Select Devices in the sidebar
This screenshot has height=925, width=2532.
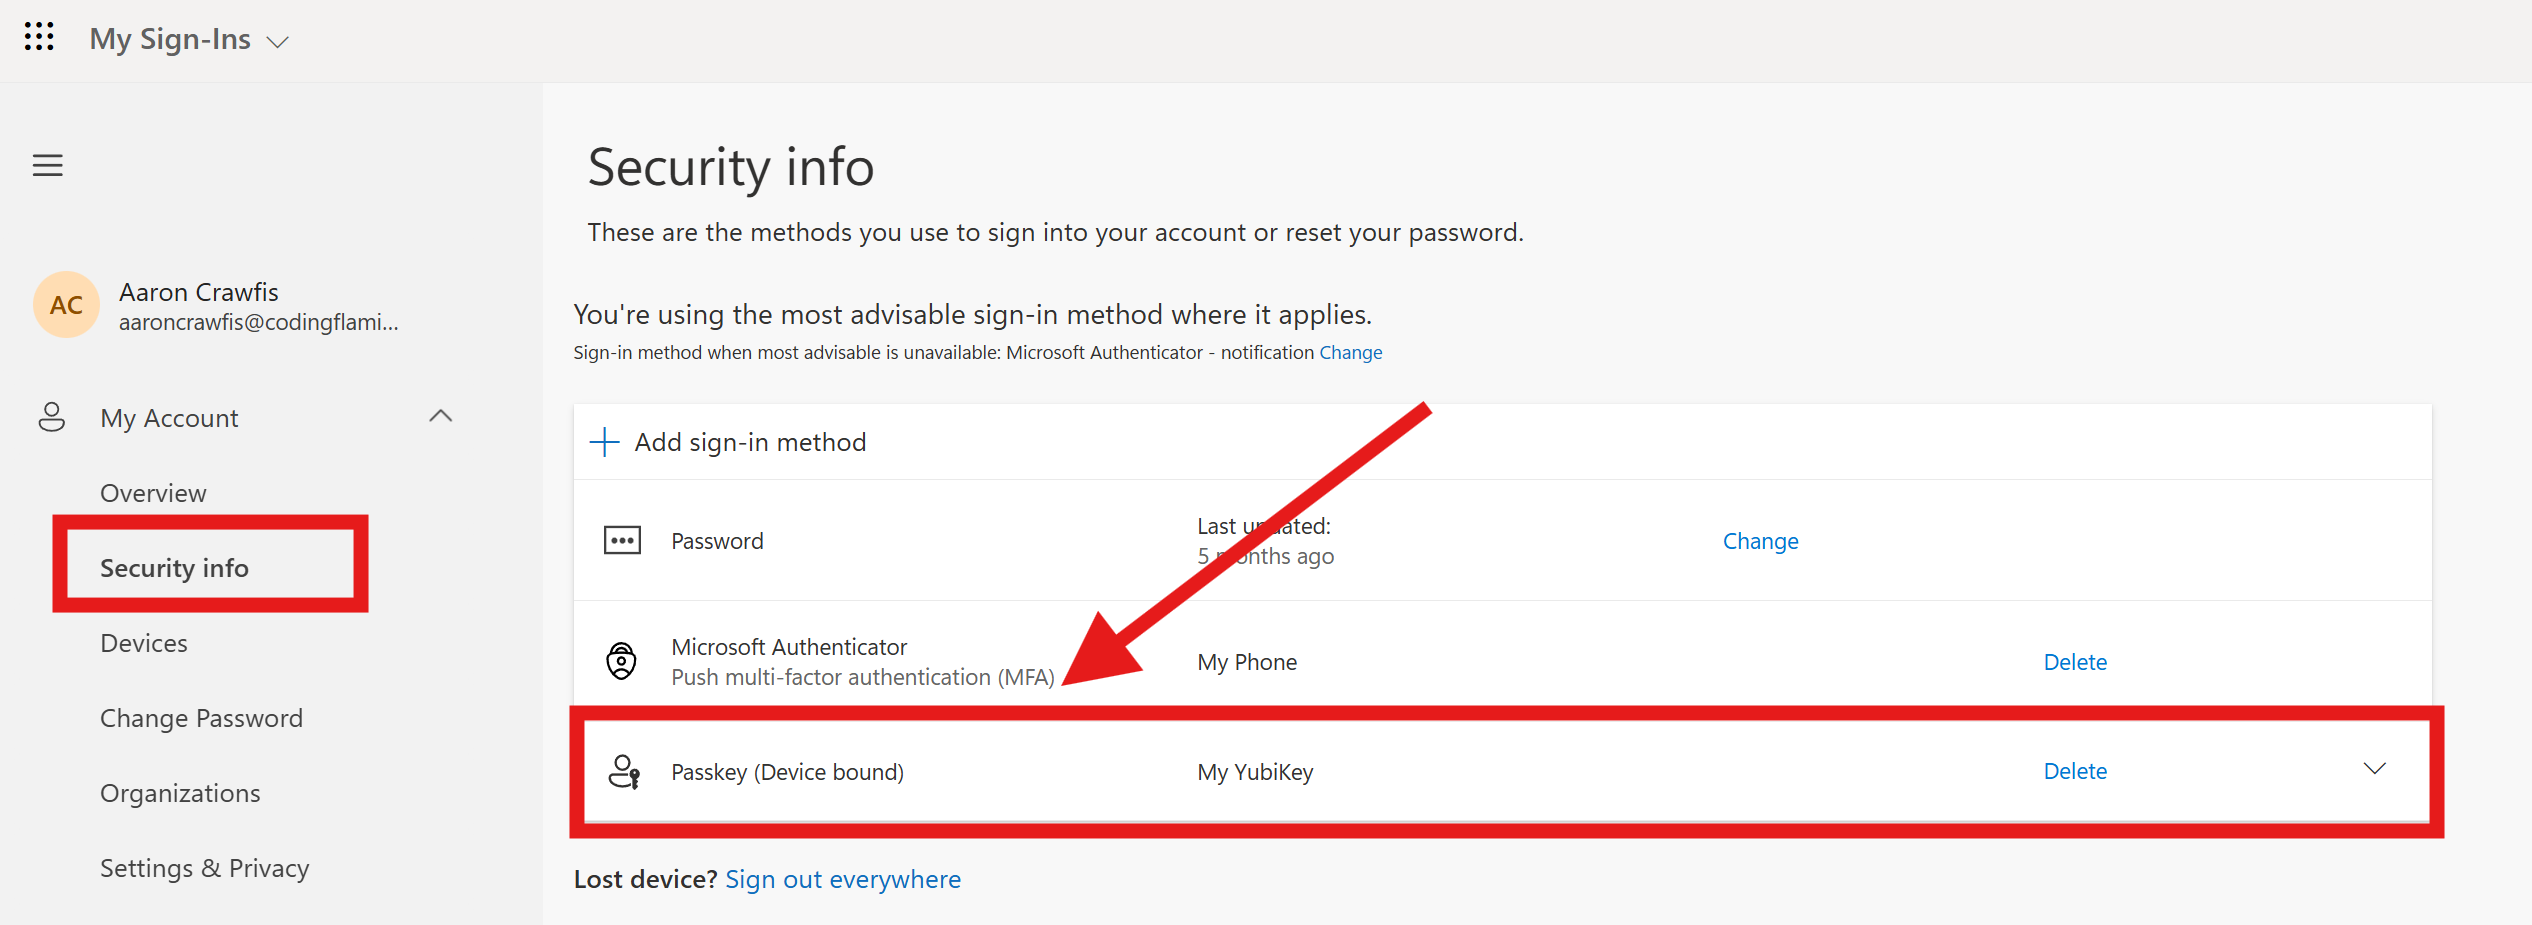[143, 642]
